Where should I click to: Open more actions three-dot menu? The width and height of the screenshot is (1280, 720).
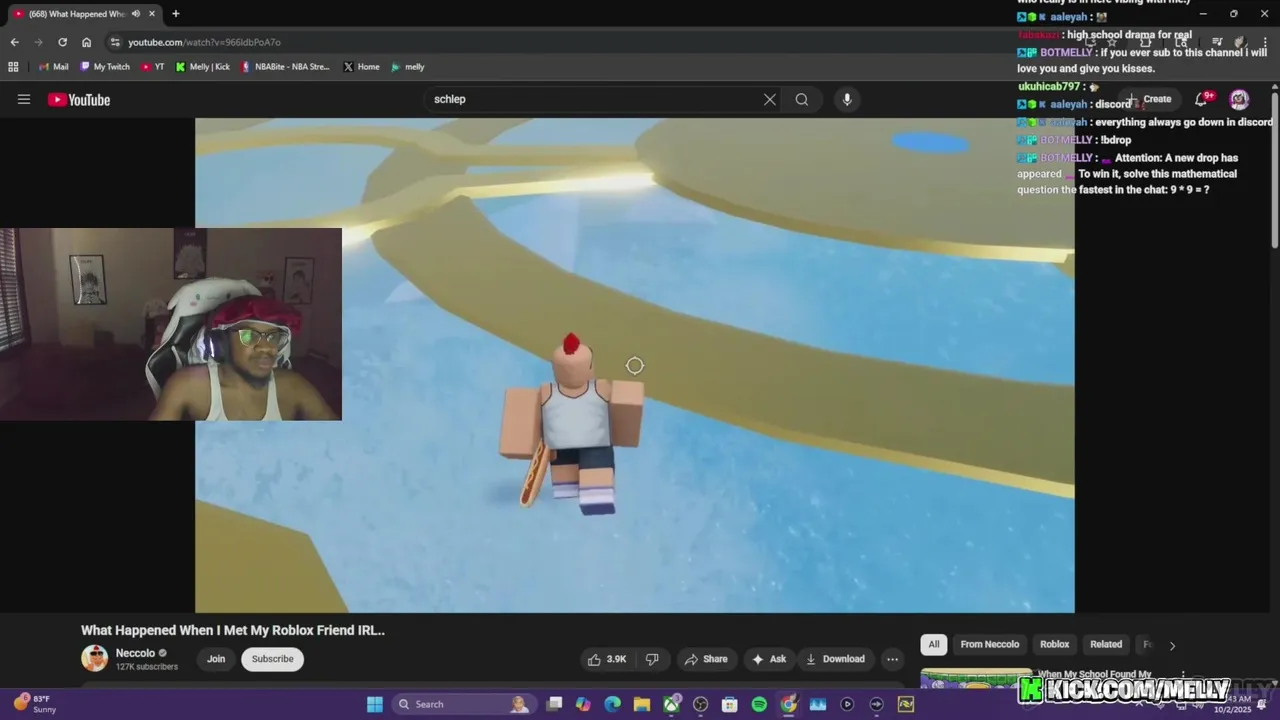[x=892, y=659]
